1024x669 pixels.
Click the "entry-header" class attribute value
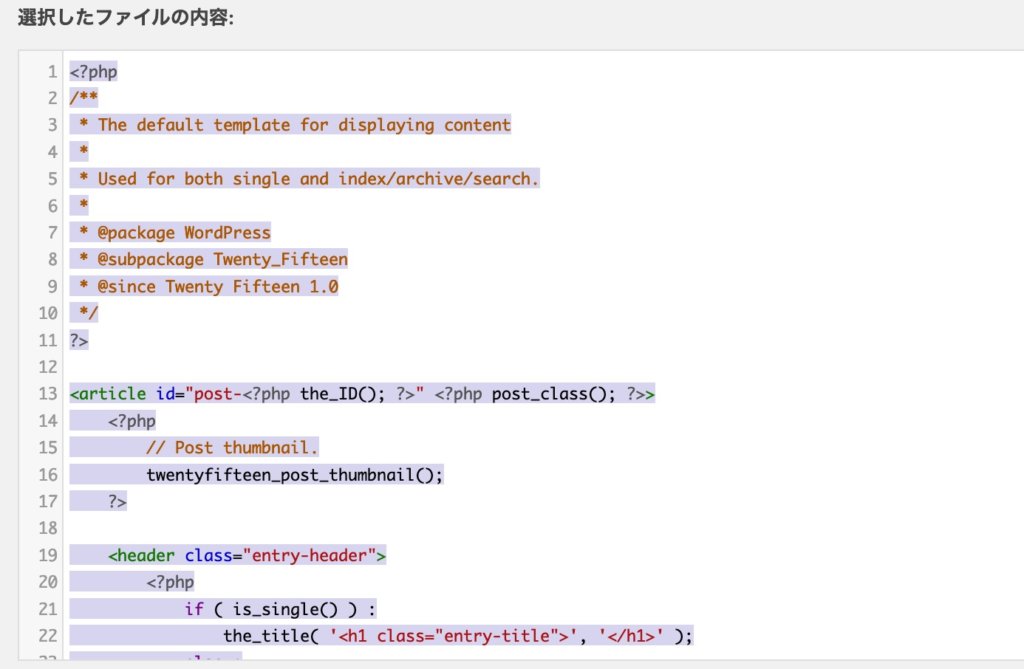coord(319,556)
